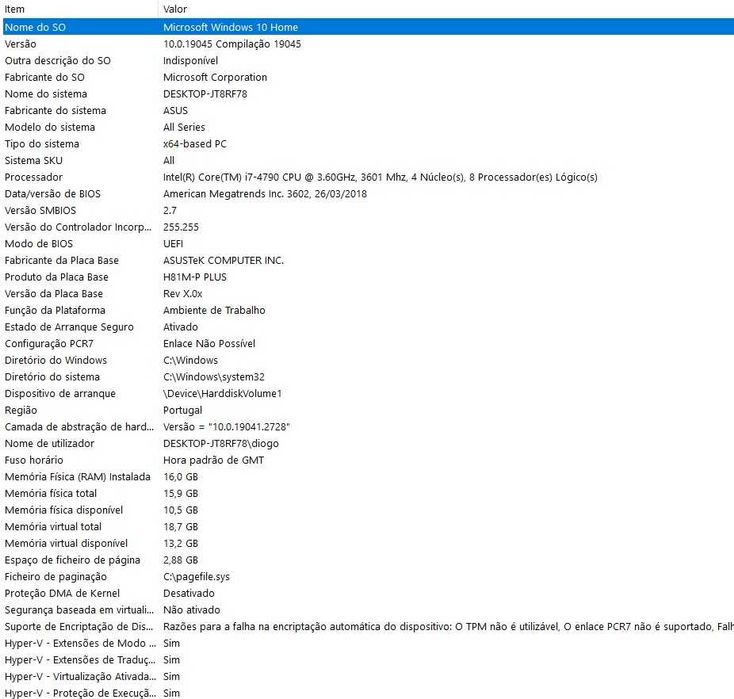Viewport: 734px width, 699px height.
Task: Select the "Outra descrição do SO" row
Action: tap(368, 60)
